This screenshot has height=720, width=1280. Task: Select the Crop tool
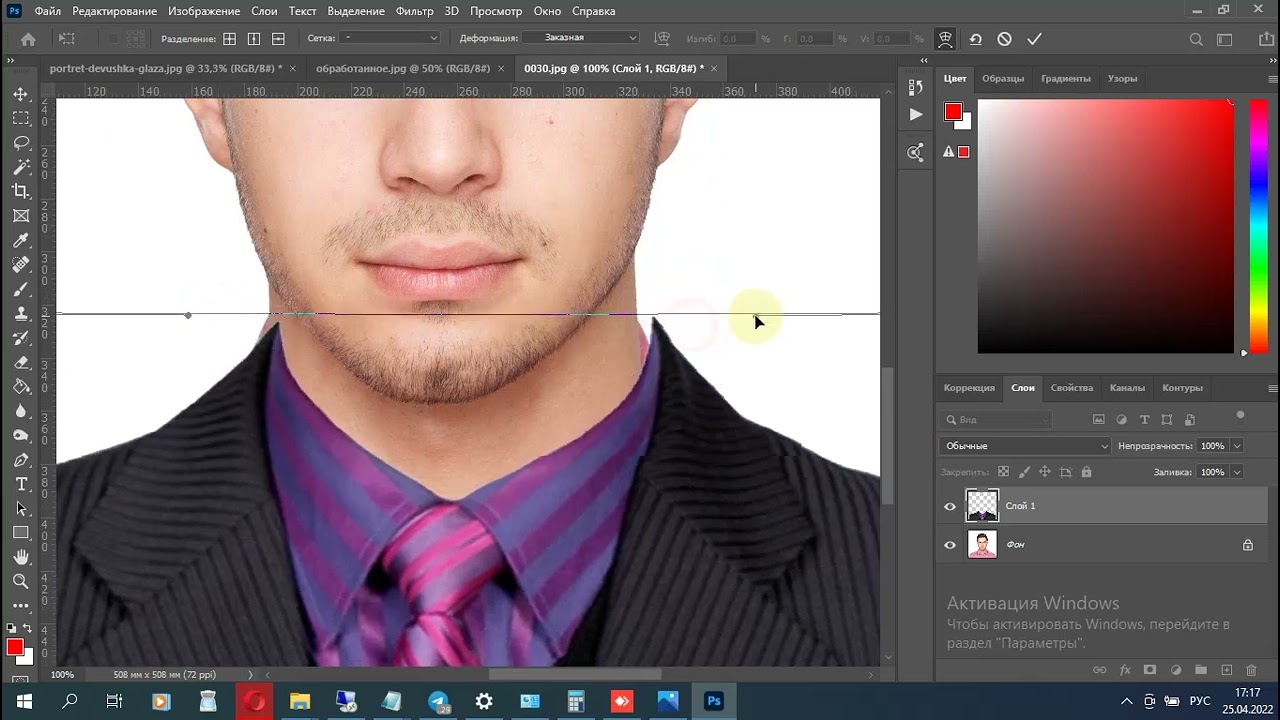click(20, 191)
